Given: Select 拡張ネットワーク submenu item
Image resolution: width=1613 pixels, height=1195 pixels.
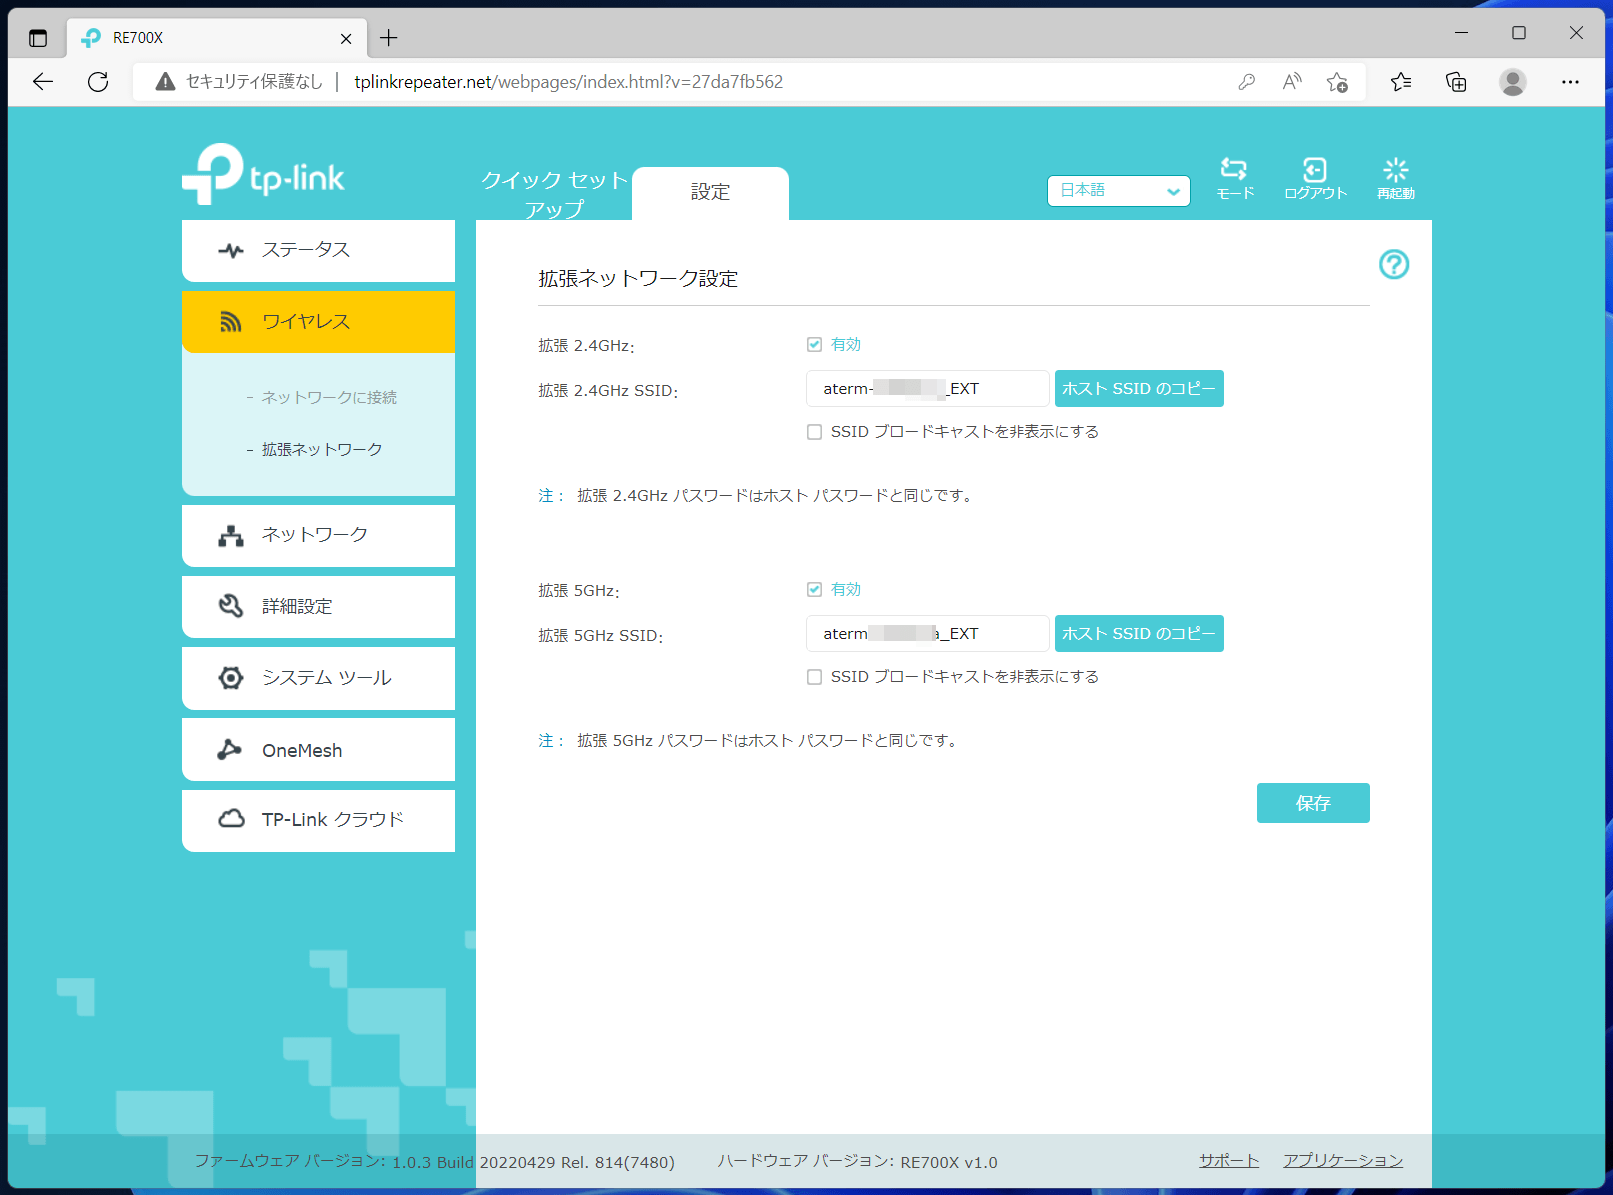Looking at the screenshot, I should (x=322, y=449).
